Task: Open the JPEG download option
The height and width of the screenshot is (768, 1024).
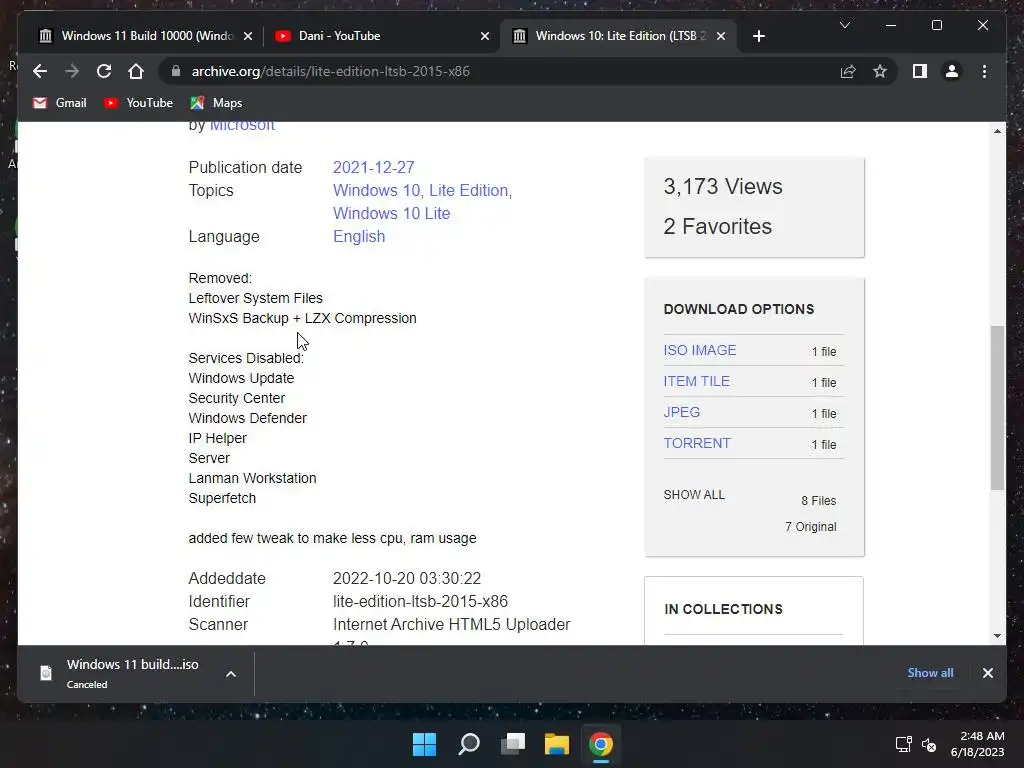Action: (x=681, y=412)
